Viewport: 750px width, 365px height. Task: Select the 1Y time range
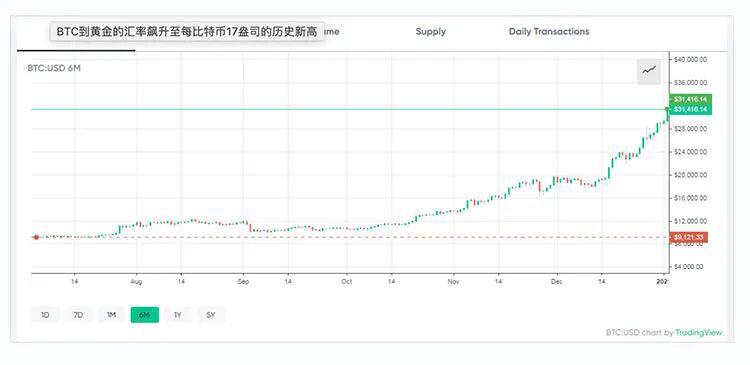click(177, 315)
